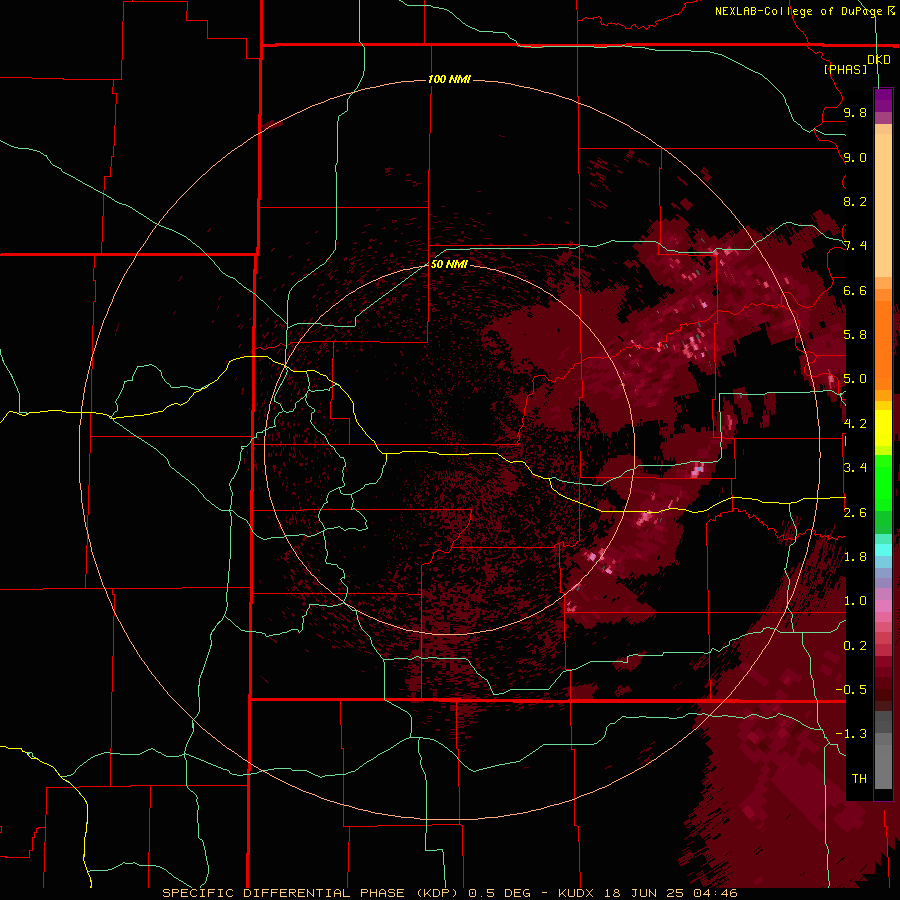The image size is (900, 900).
Task: Click the -1.3 value on the scale
Action: point(851,734)
